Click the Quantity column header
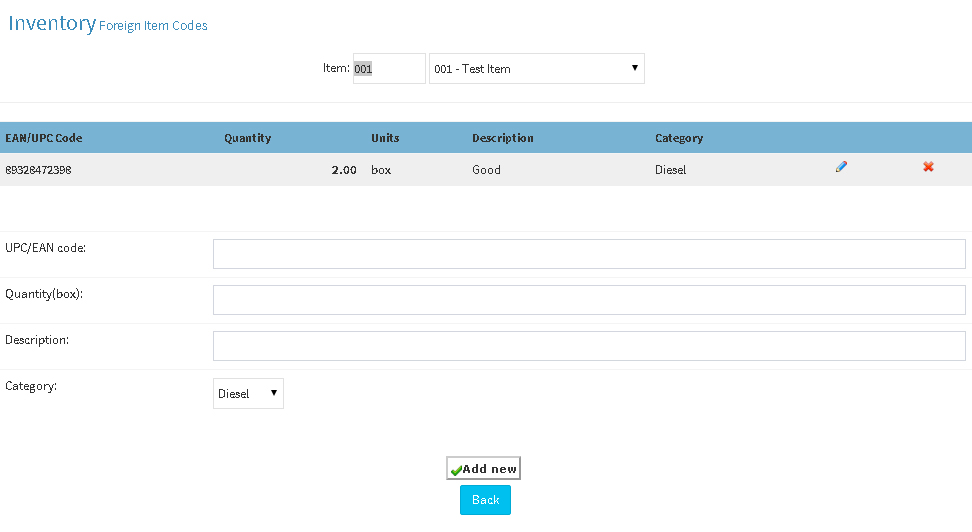The image size is (972, 532). click(x=247, y=138)
